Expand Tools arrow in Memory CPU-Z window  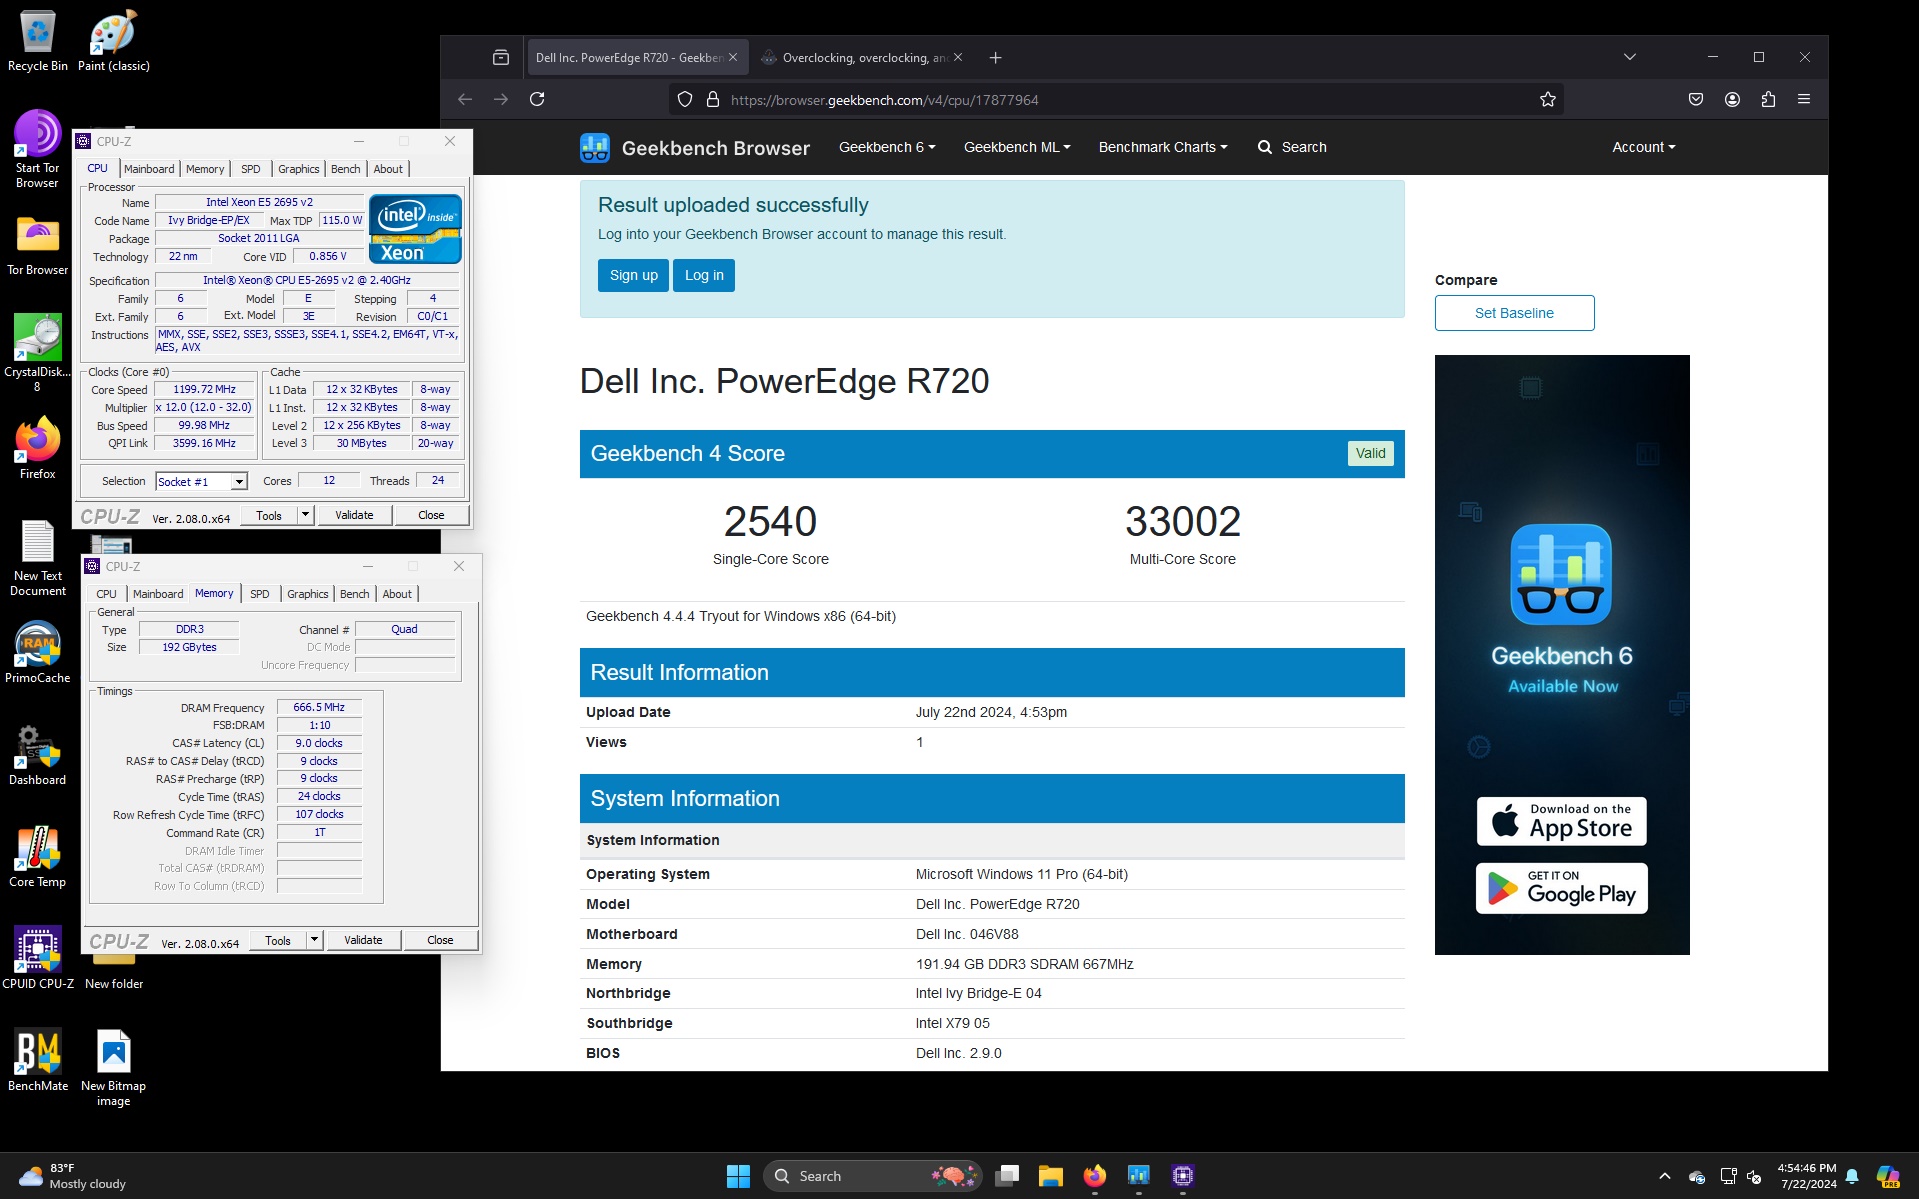pos(315,940)
